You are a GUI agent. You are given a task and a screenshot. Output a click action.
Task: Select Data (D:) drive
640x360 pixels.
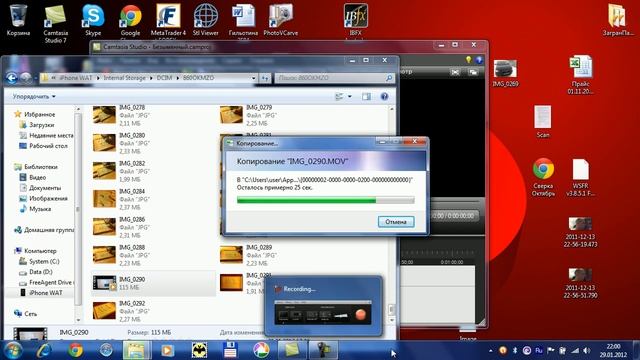(x=40, y=272)
